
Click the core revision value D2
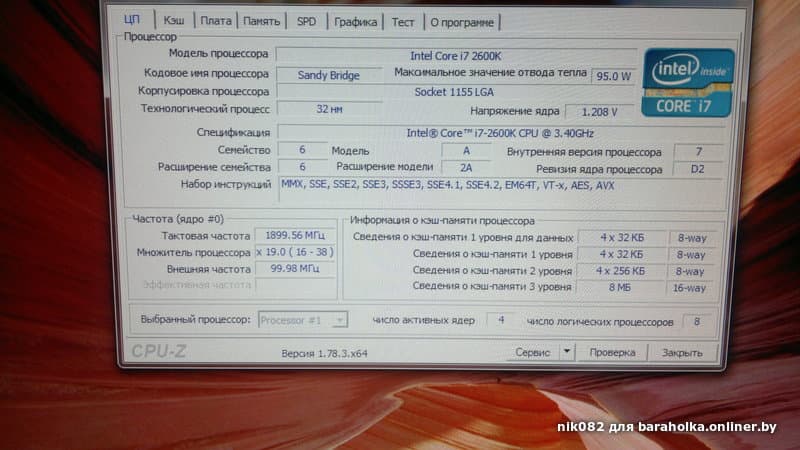pyautogui.click(x=697, y=169)
